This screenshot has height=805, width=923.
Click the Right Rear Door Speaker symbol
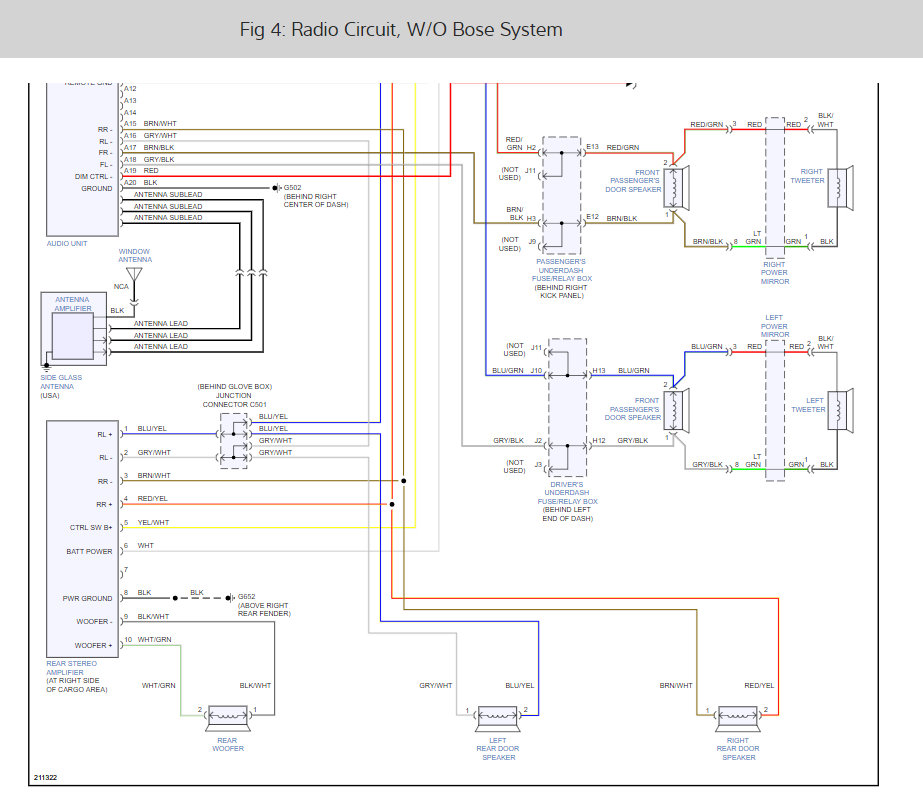coord(738,718)
